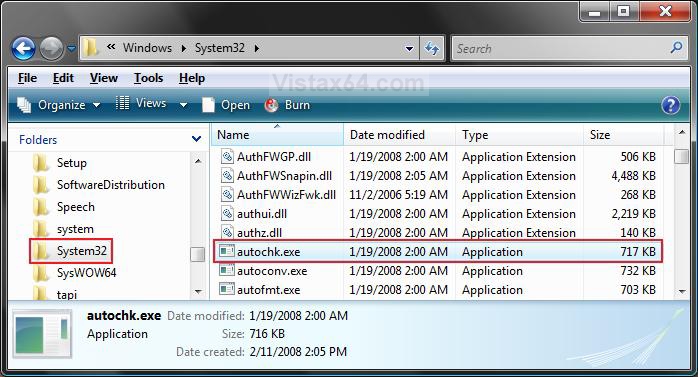Click the autoconv.exe application icon

click(227, 271)
